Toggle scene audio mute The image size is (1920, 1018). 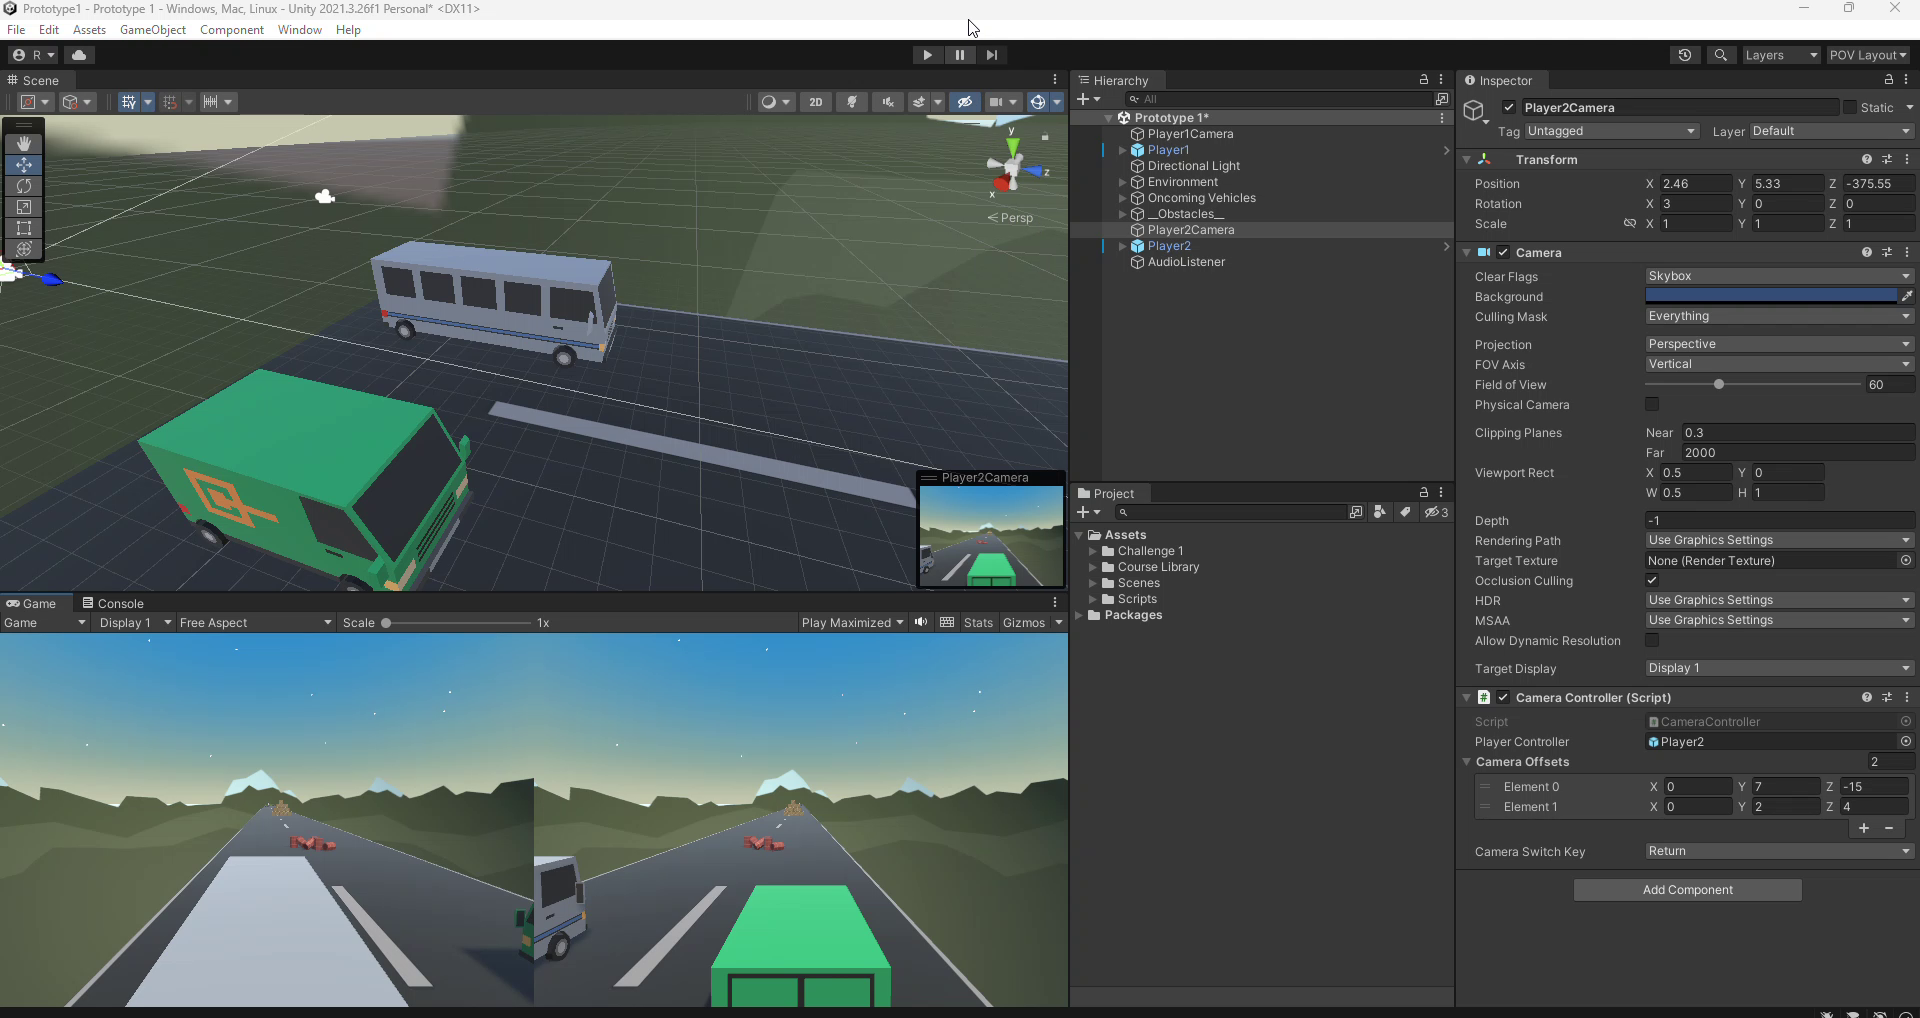pos(888,101)
